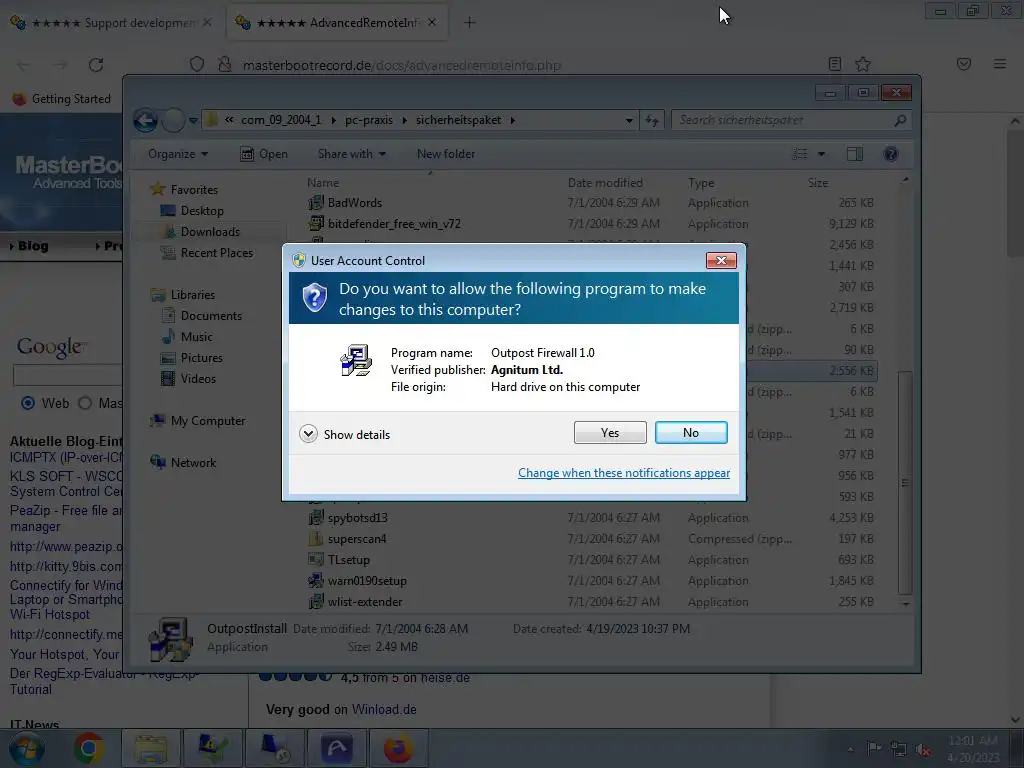The width and height of the screenshot is (1024, 768).
Task: Select Downloads in Explorer navigation pane
Action: (x=210, y=231)
